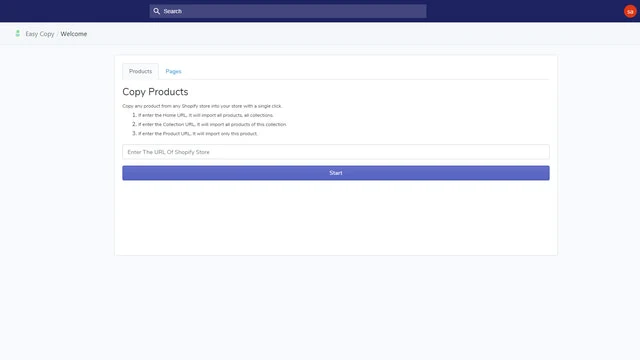Viewport: 640px width, 360px height.
Task: Click the 'Copy any product' description text
Action: click(202, 106)
